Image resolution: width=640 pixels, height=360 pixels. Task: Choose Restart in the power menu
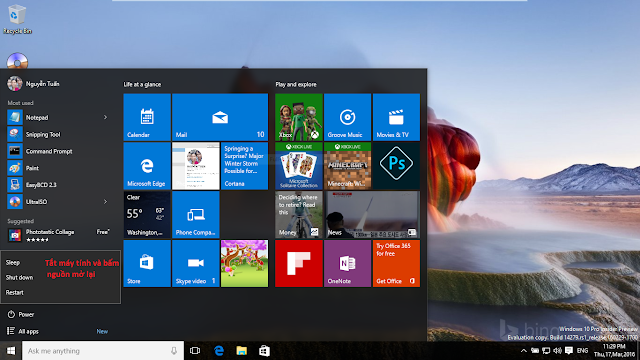(15, 293)
